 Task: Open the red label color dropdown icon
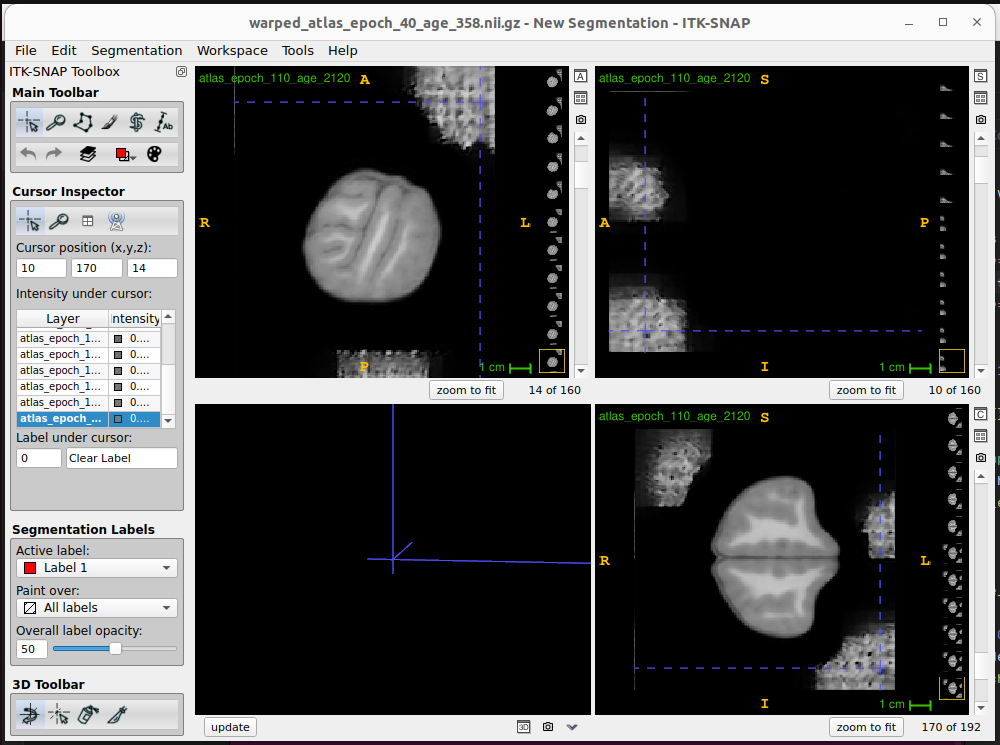point(124,154)
